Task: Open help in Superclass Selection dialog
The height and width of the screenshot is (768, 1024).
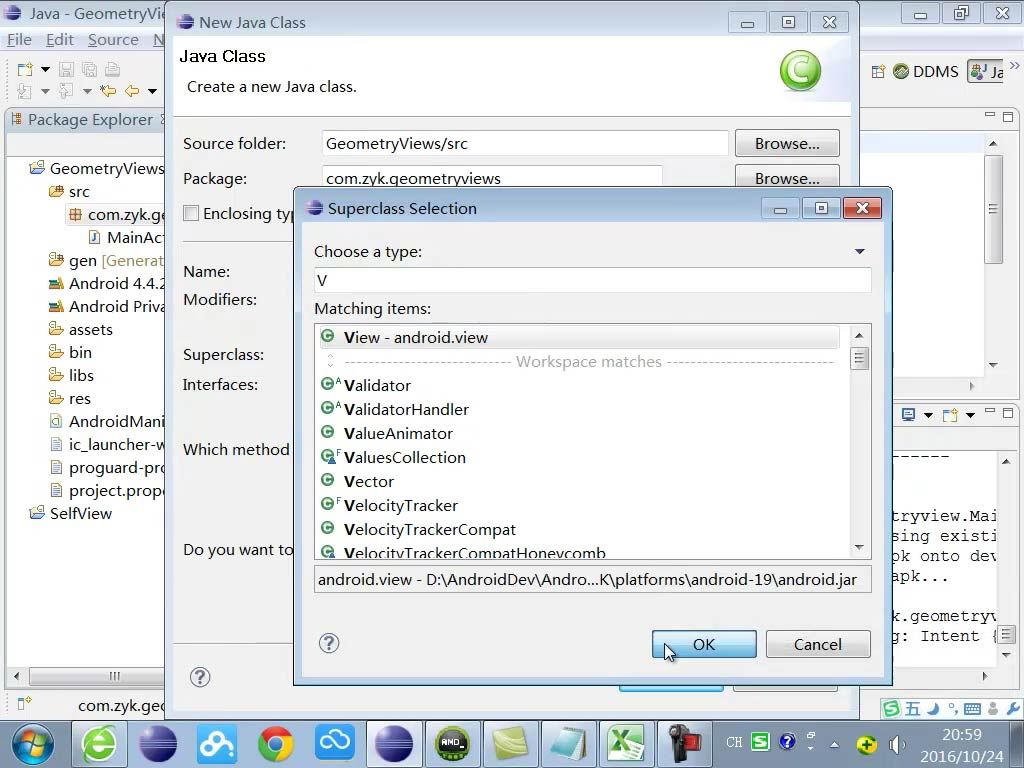Action: tap(329, 643)
